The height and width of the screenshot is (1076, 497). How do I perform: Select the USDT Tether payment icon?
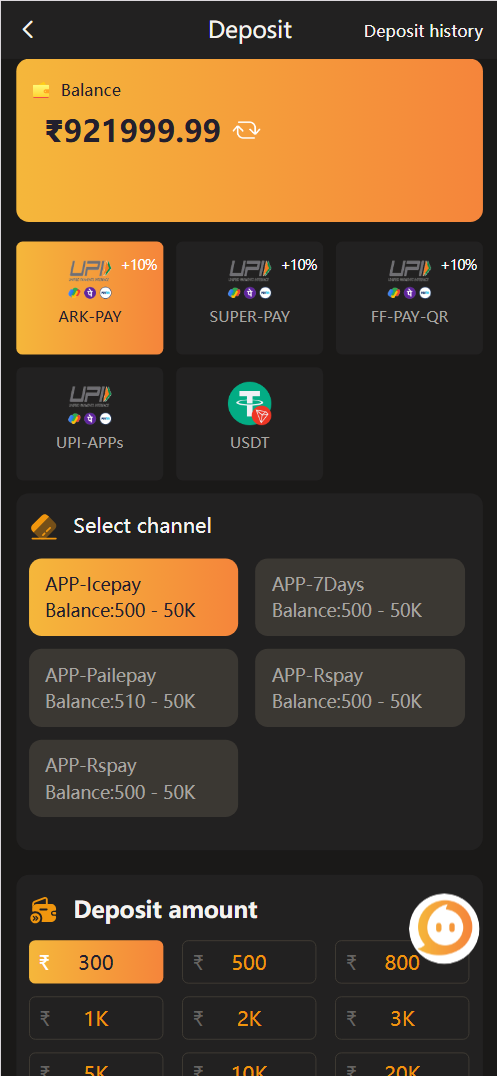250,404
